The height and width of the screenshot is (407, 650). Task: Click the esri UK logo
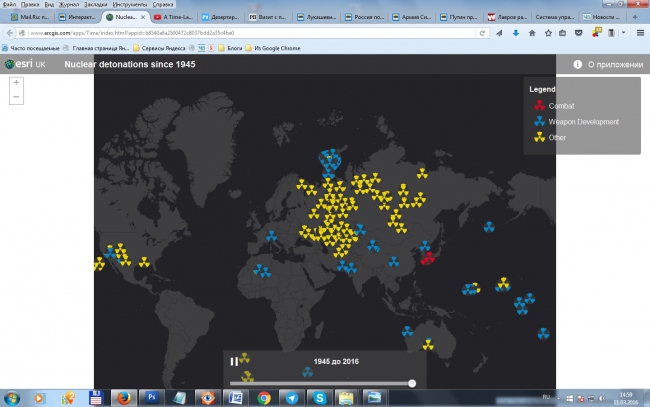click(x=26, y=65)
